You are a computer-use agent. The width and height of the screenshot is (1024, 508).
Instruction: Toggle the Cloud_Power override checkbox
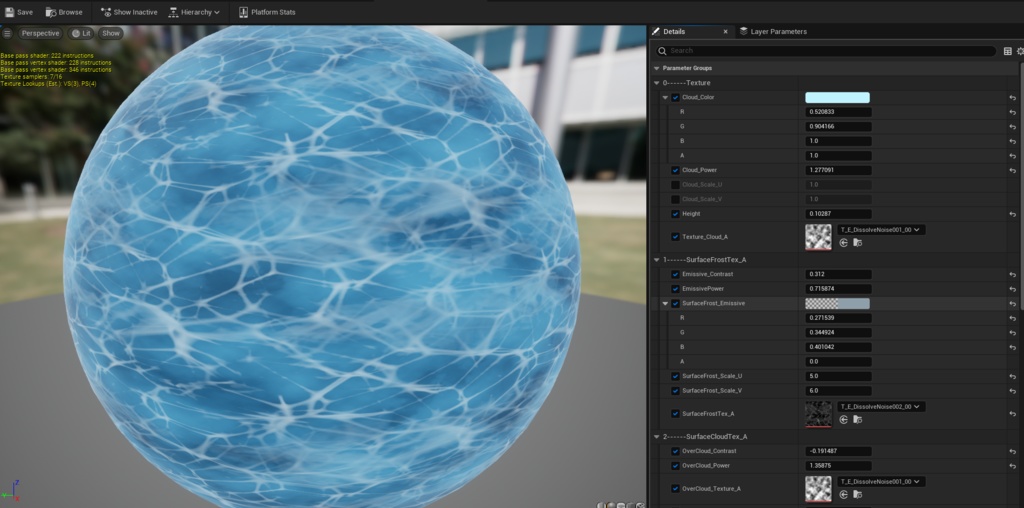click(x=675, y=170)
